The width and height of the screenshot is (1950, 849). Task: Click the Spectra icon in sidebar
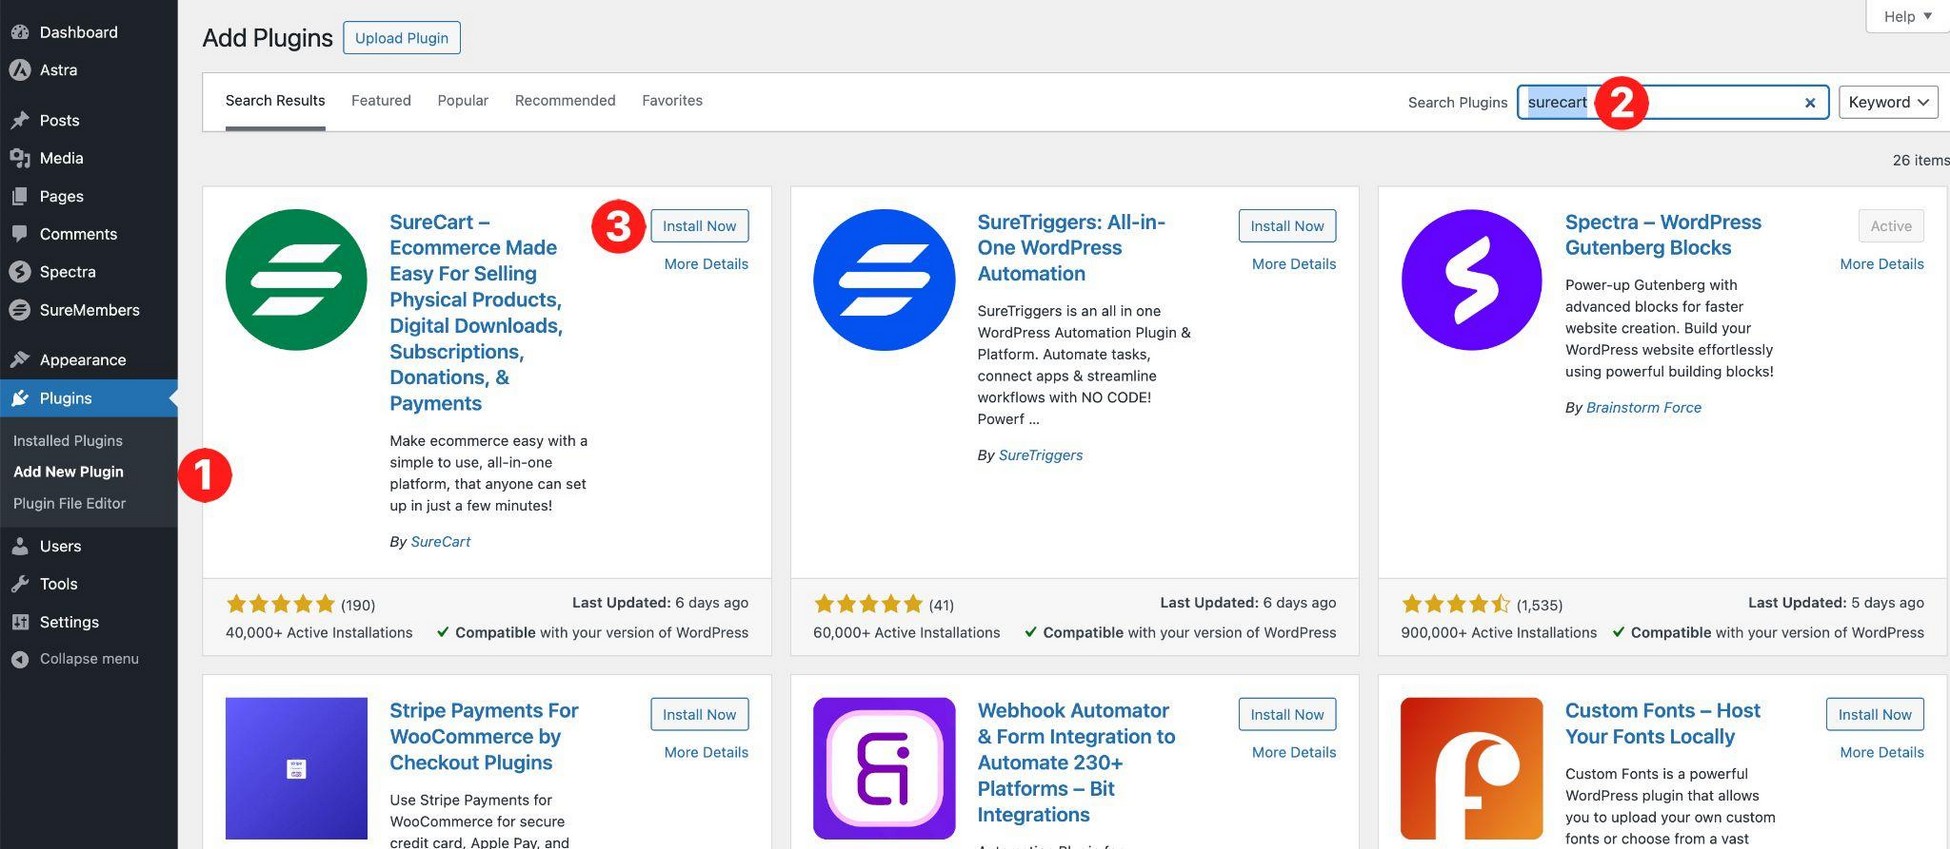(x=20, y=272)
